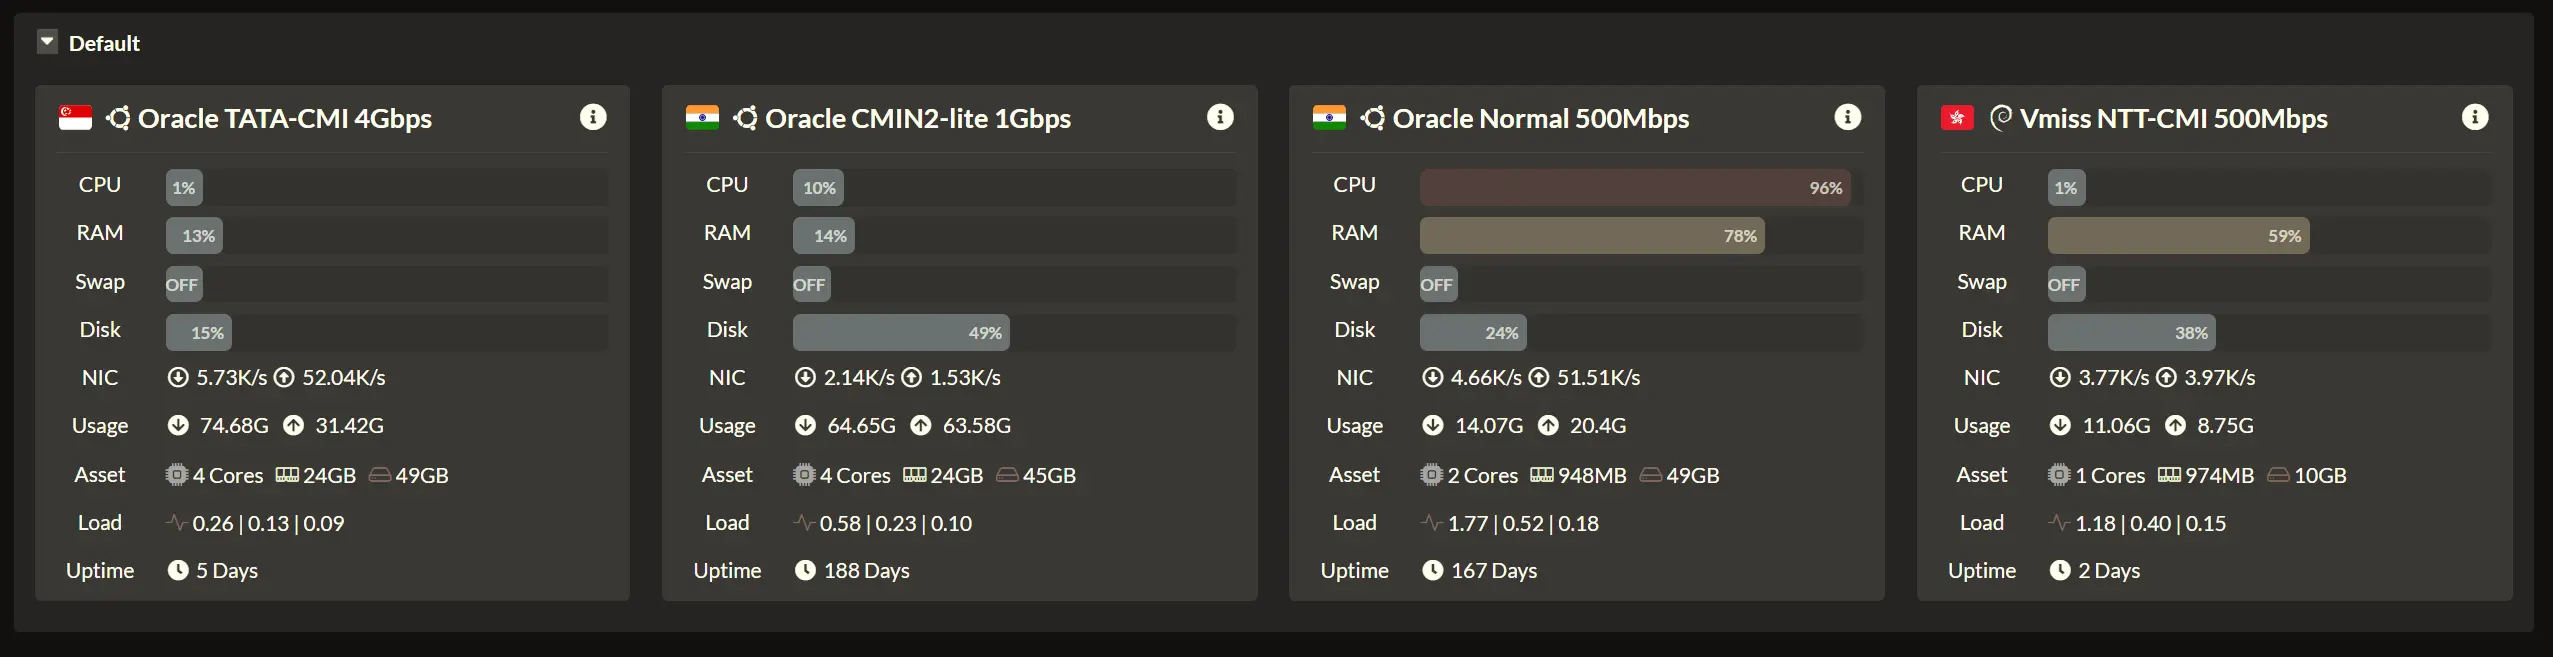Click the 31.42G upload usage value
The width and height of the screenshot is (2553, 657).
coord(350,425)
